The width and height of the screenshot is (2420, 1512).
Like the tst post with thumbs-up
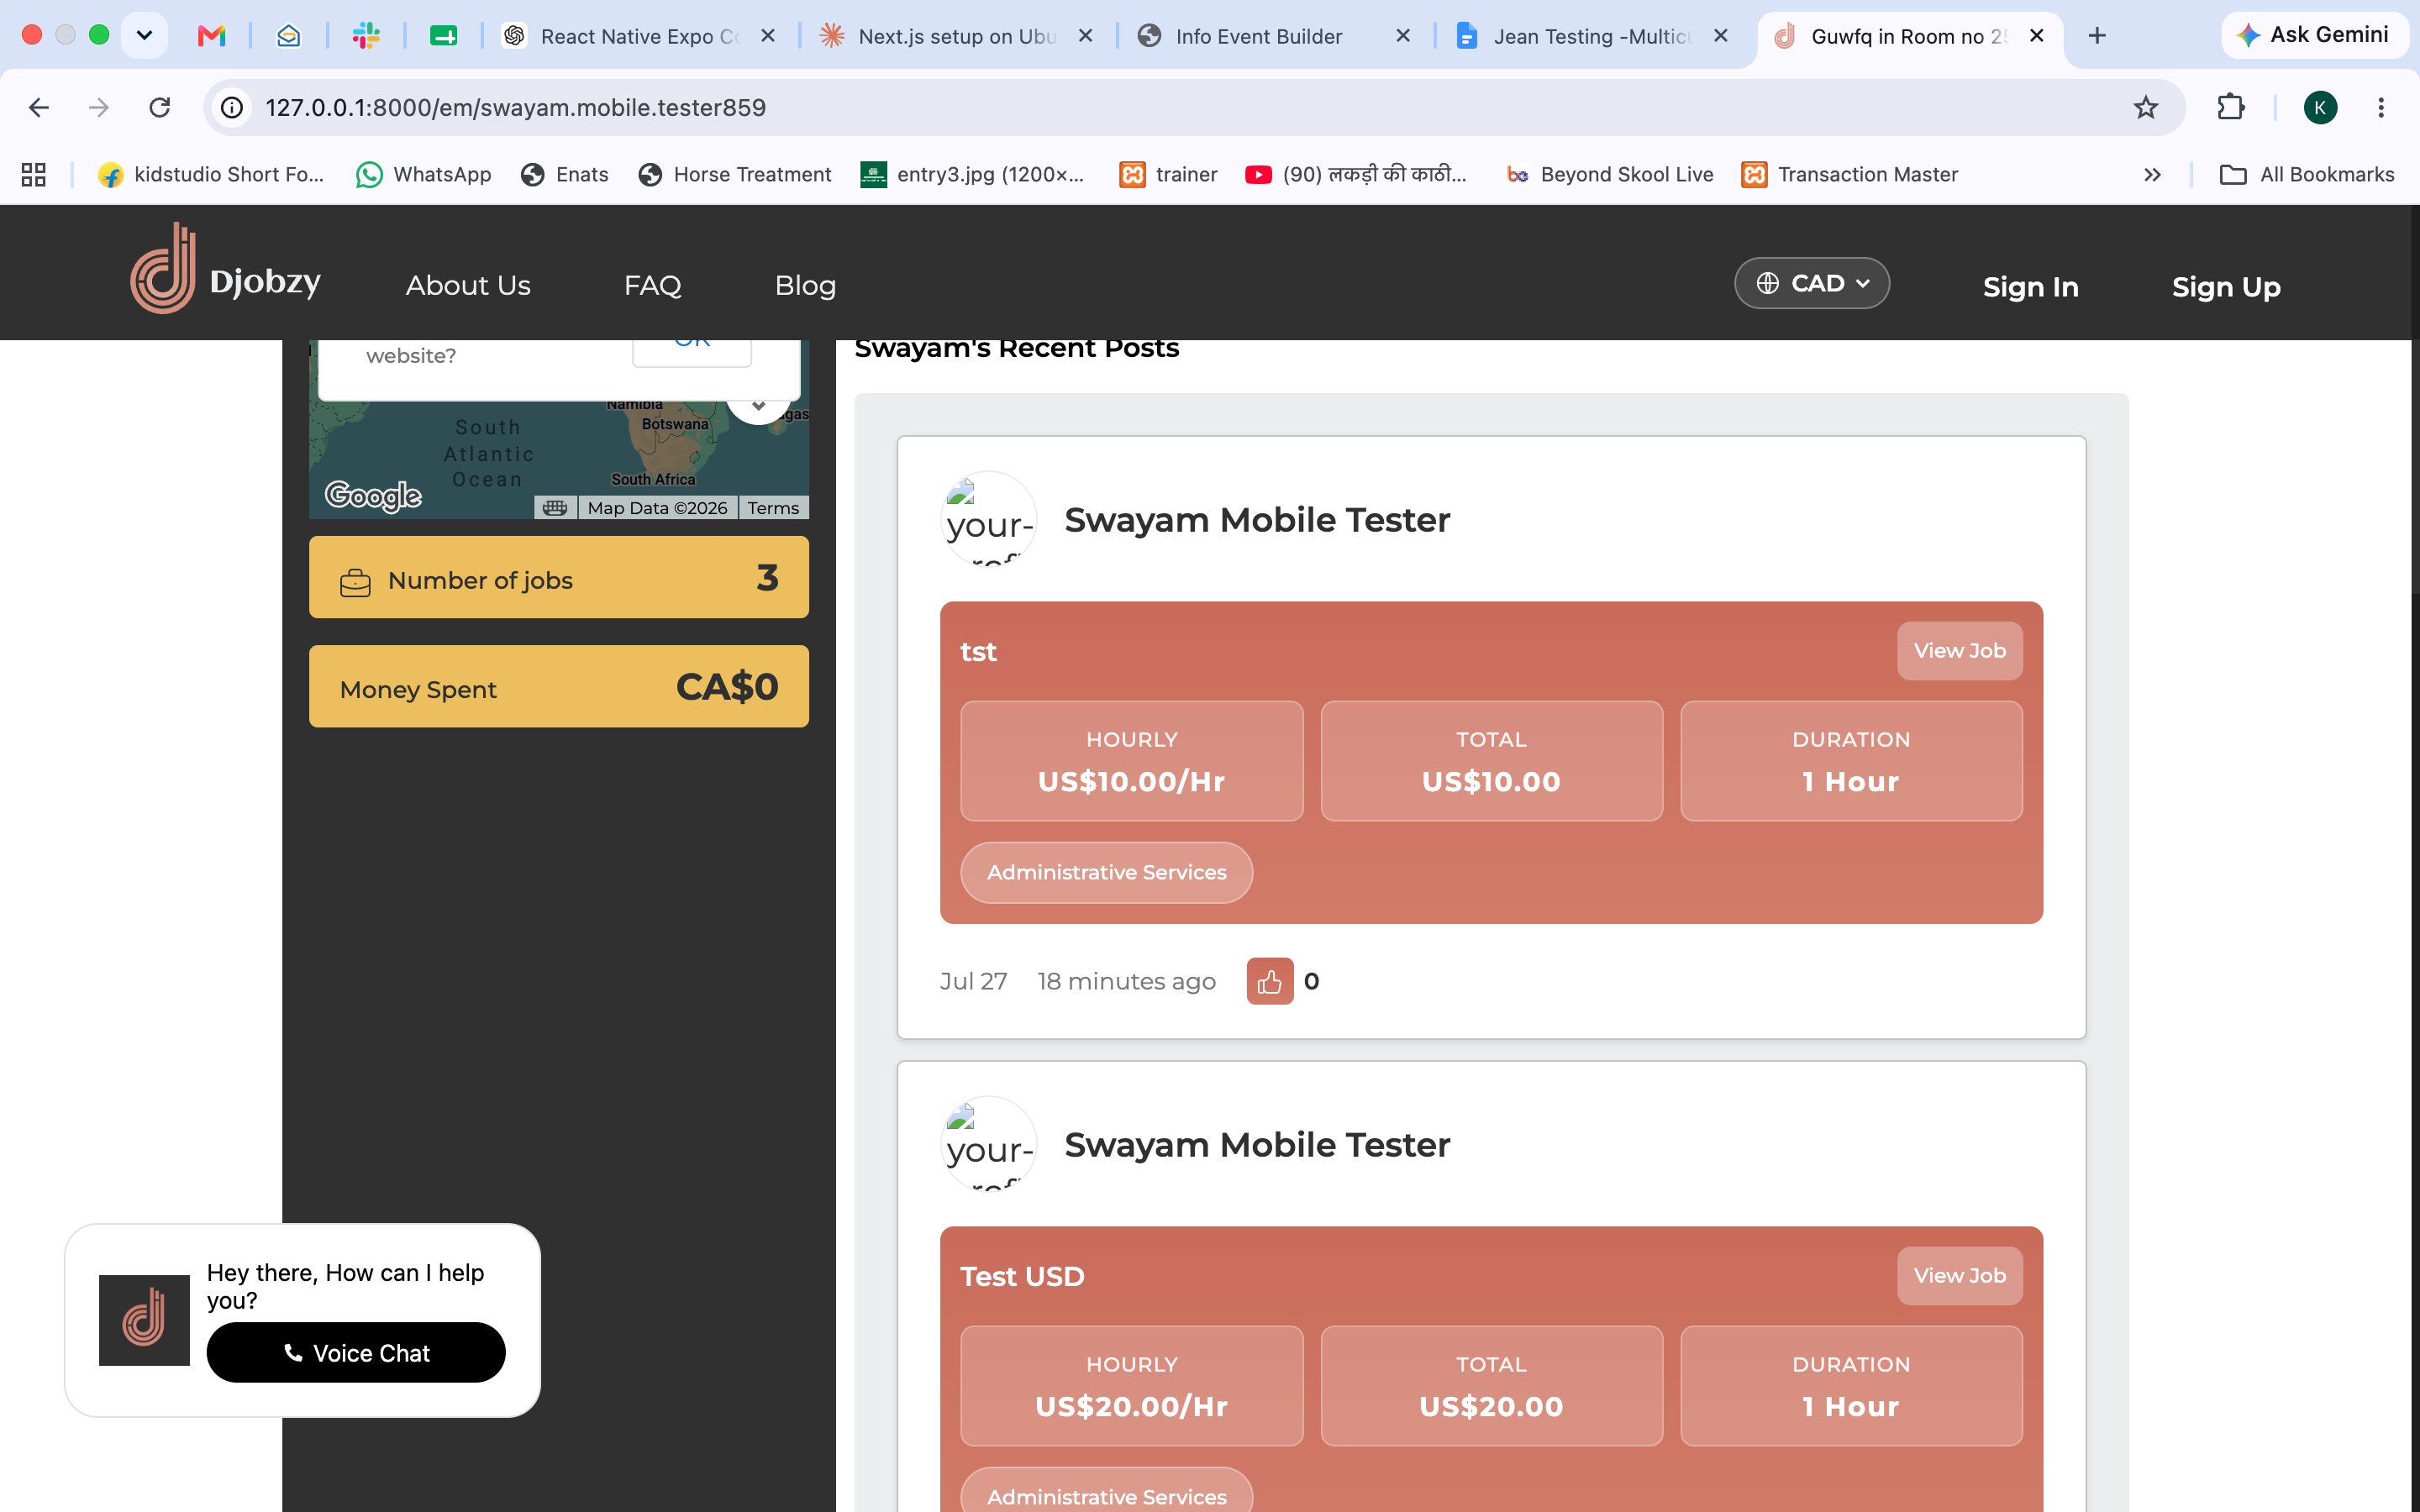(1269, 981)
